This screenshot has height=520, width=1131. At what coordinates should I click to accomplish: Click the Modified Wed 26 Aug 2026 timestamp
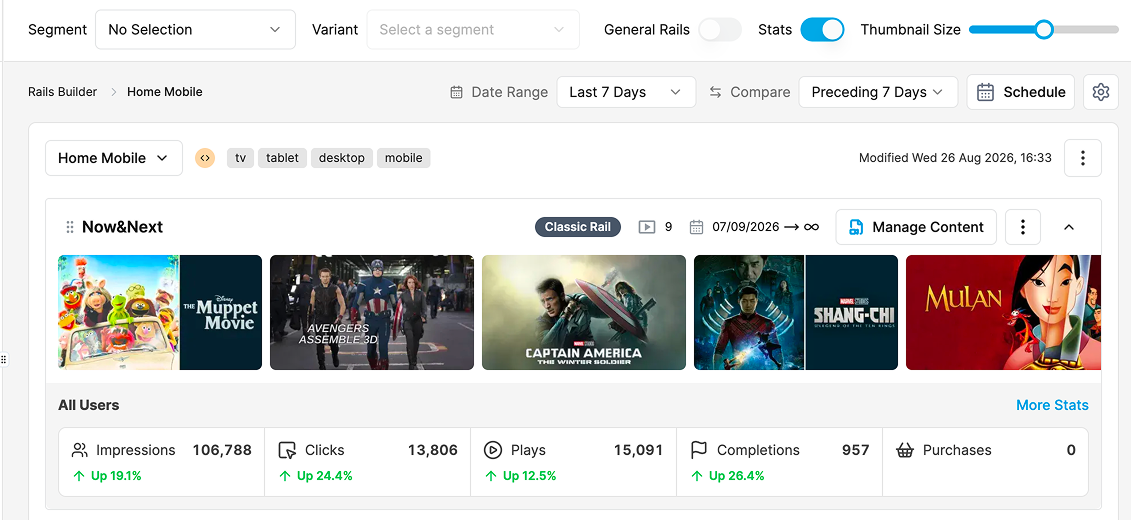pyautogui.click(x=955, y=158)
